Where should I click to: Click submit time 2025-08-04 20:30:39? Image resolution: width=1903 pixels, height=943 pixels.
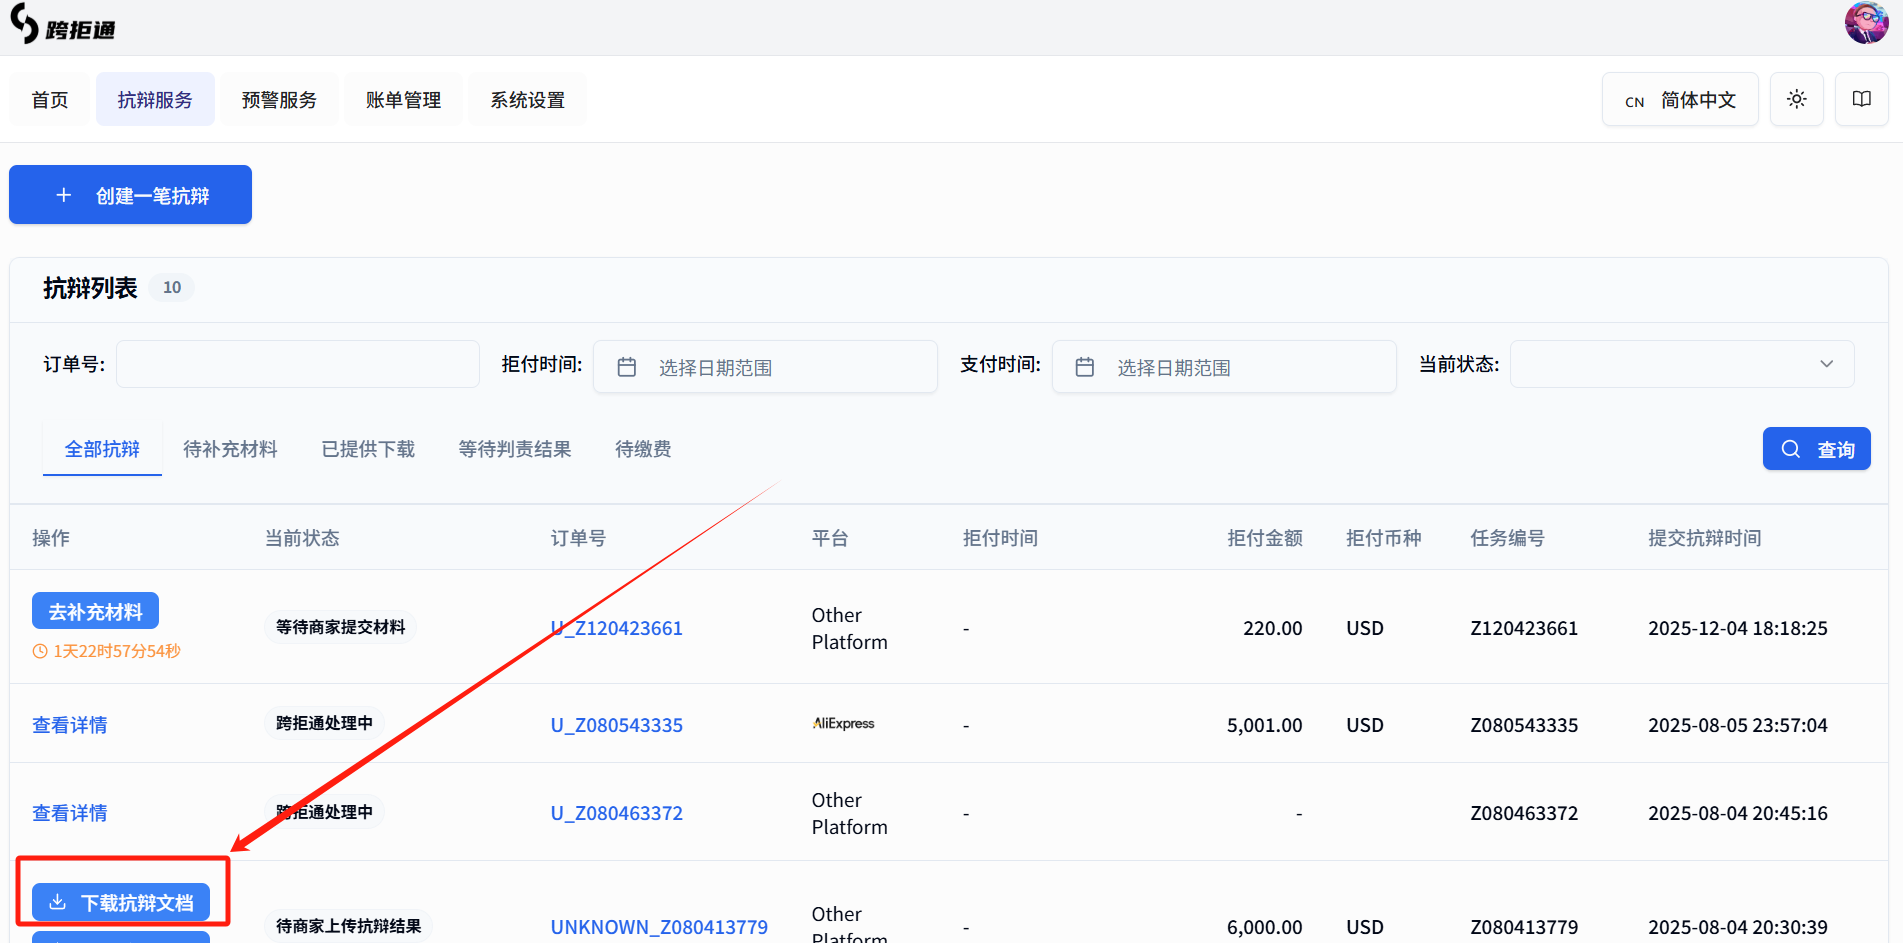1737,927
